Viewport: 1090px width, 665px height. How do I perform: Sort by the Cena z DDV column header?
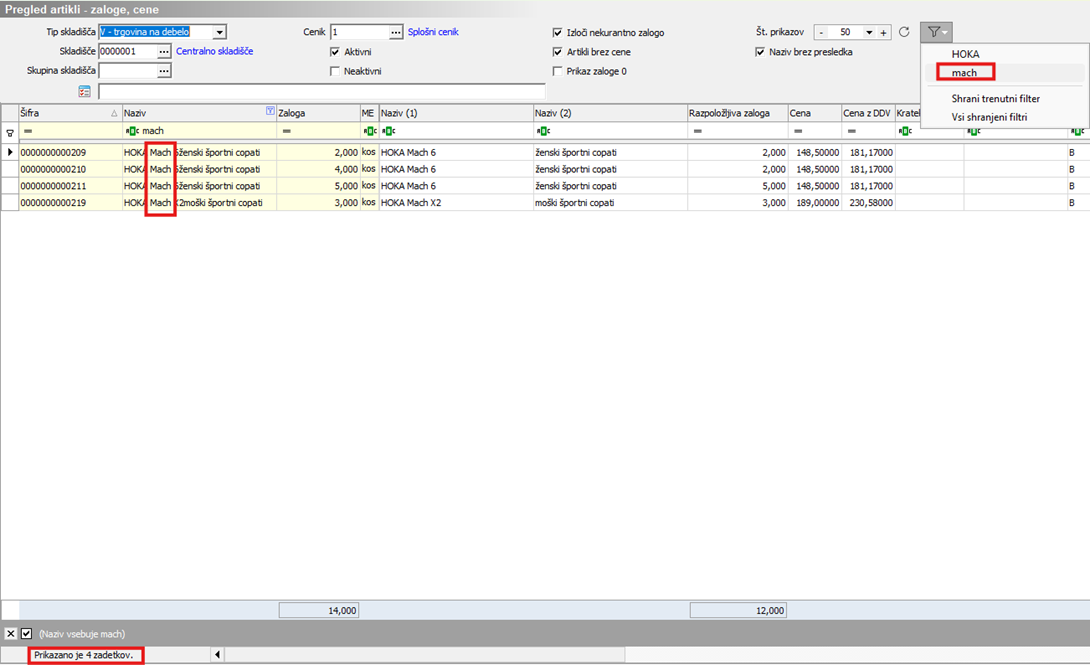click(868, 113)
